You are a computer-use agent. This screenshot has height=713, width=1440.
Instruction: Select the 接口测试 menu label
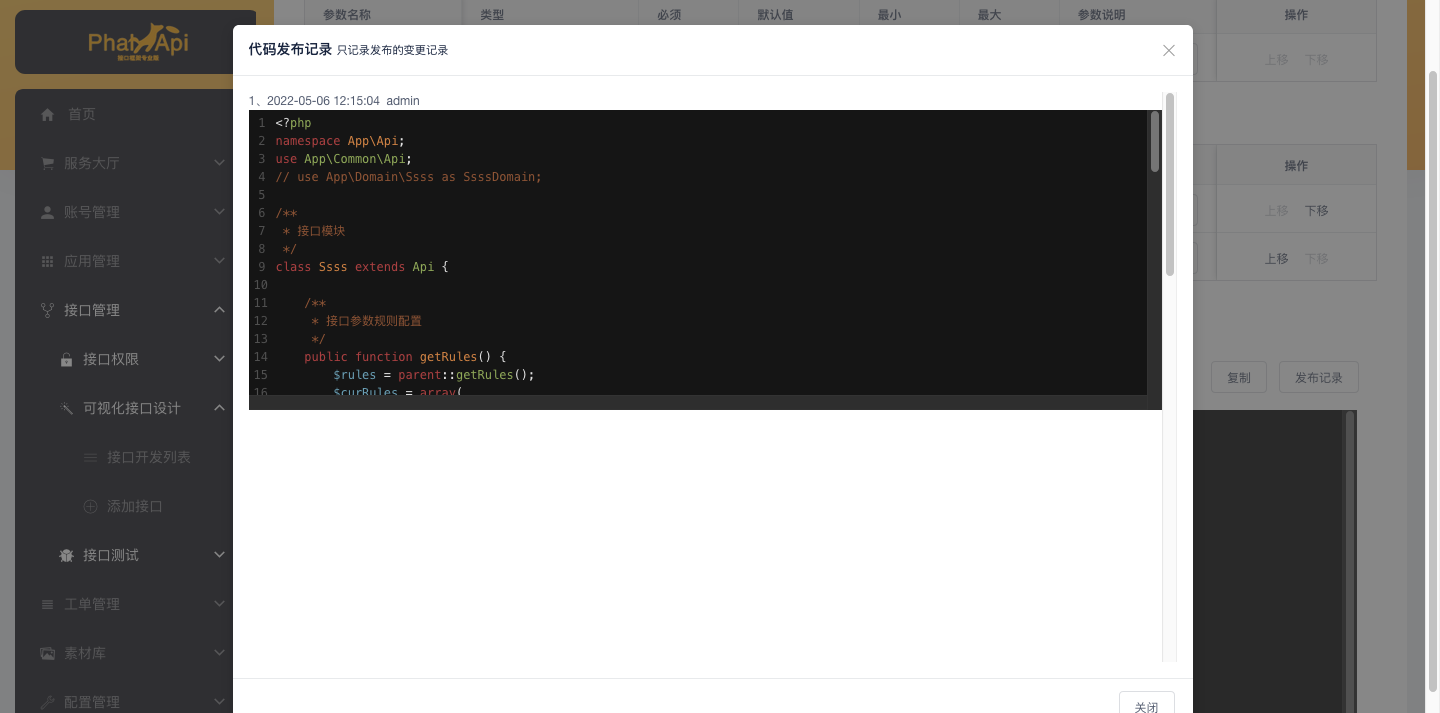111,555
